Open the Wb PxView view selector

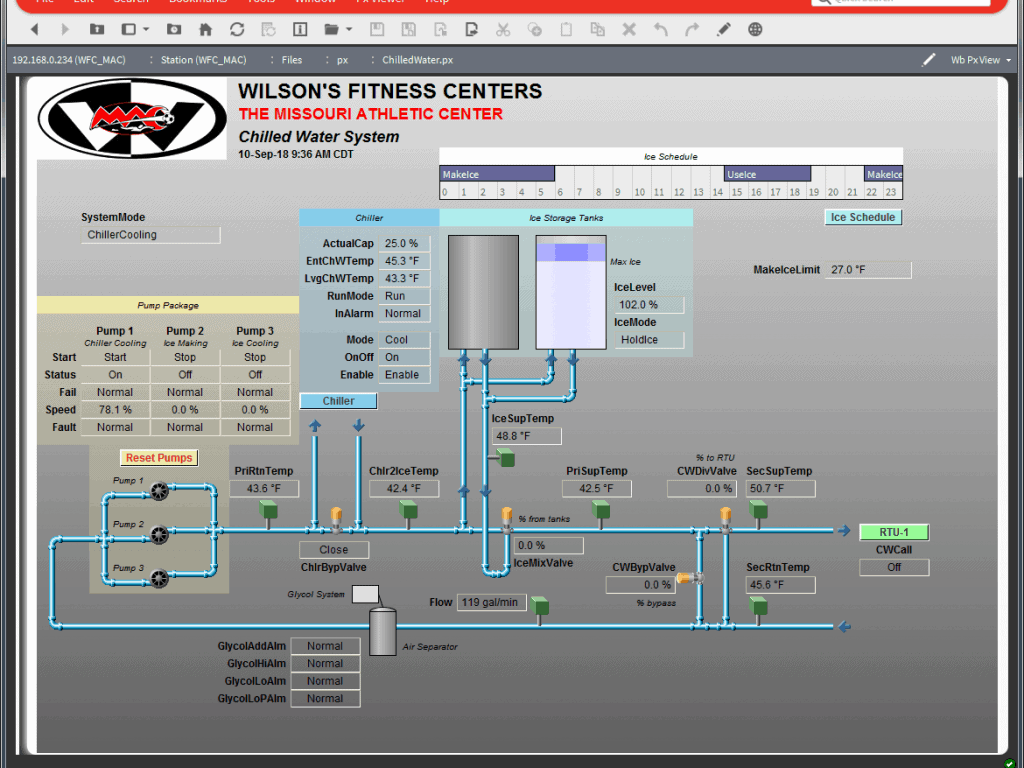pos(981,59)
